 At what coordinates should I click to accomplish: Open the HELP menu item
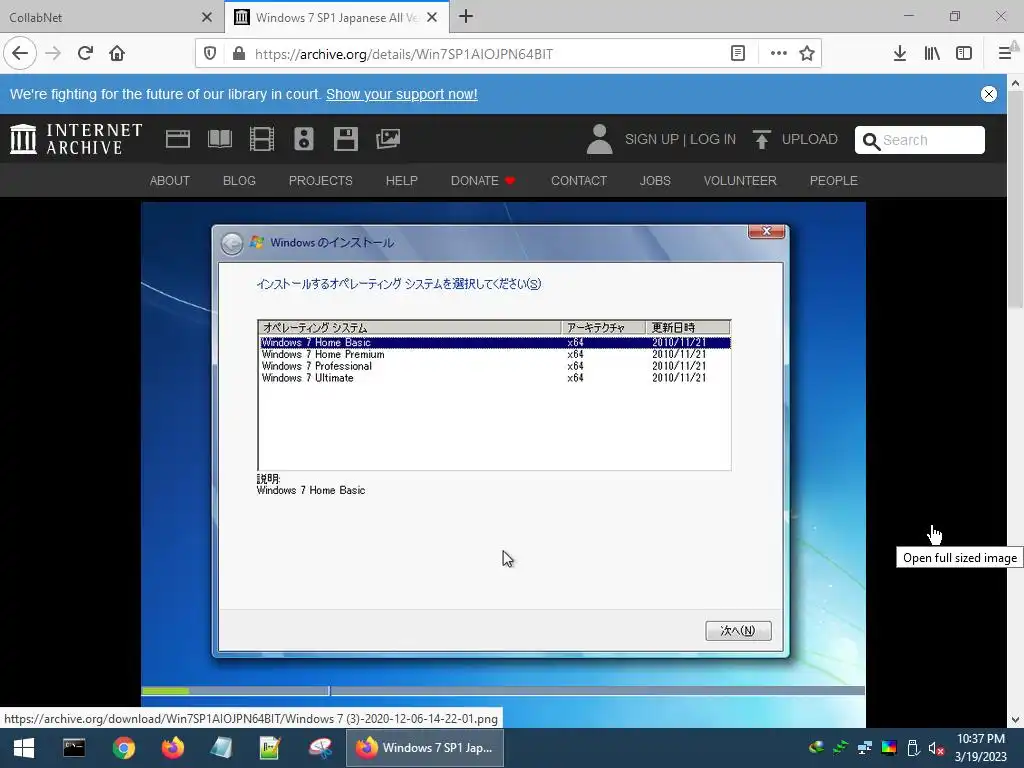pyautogui.click(x=402, y=180)
